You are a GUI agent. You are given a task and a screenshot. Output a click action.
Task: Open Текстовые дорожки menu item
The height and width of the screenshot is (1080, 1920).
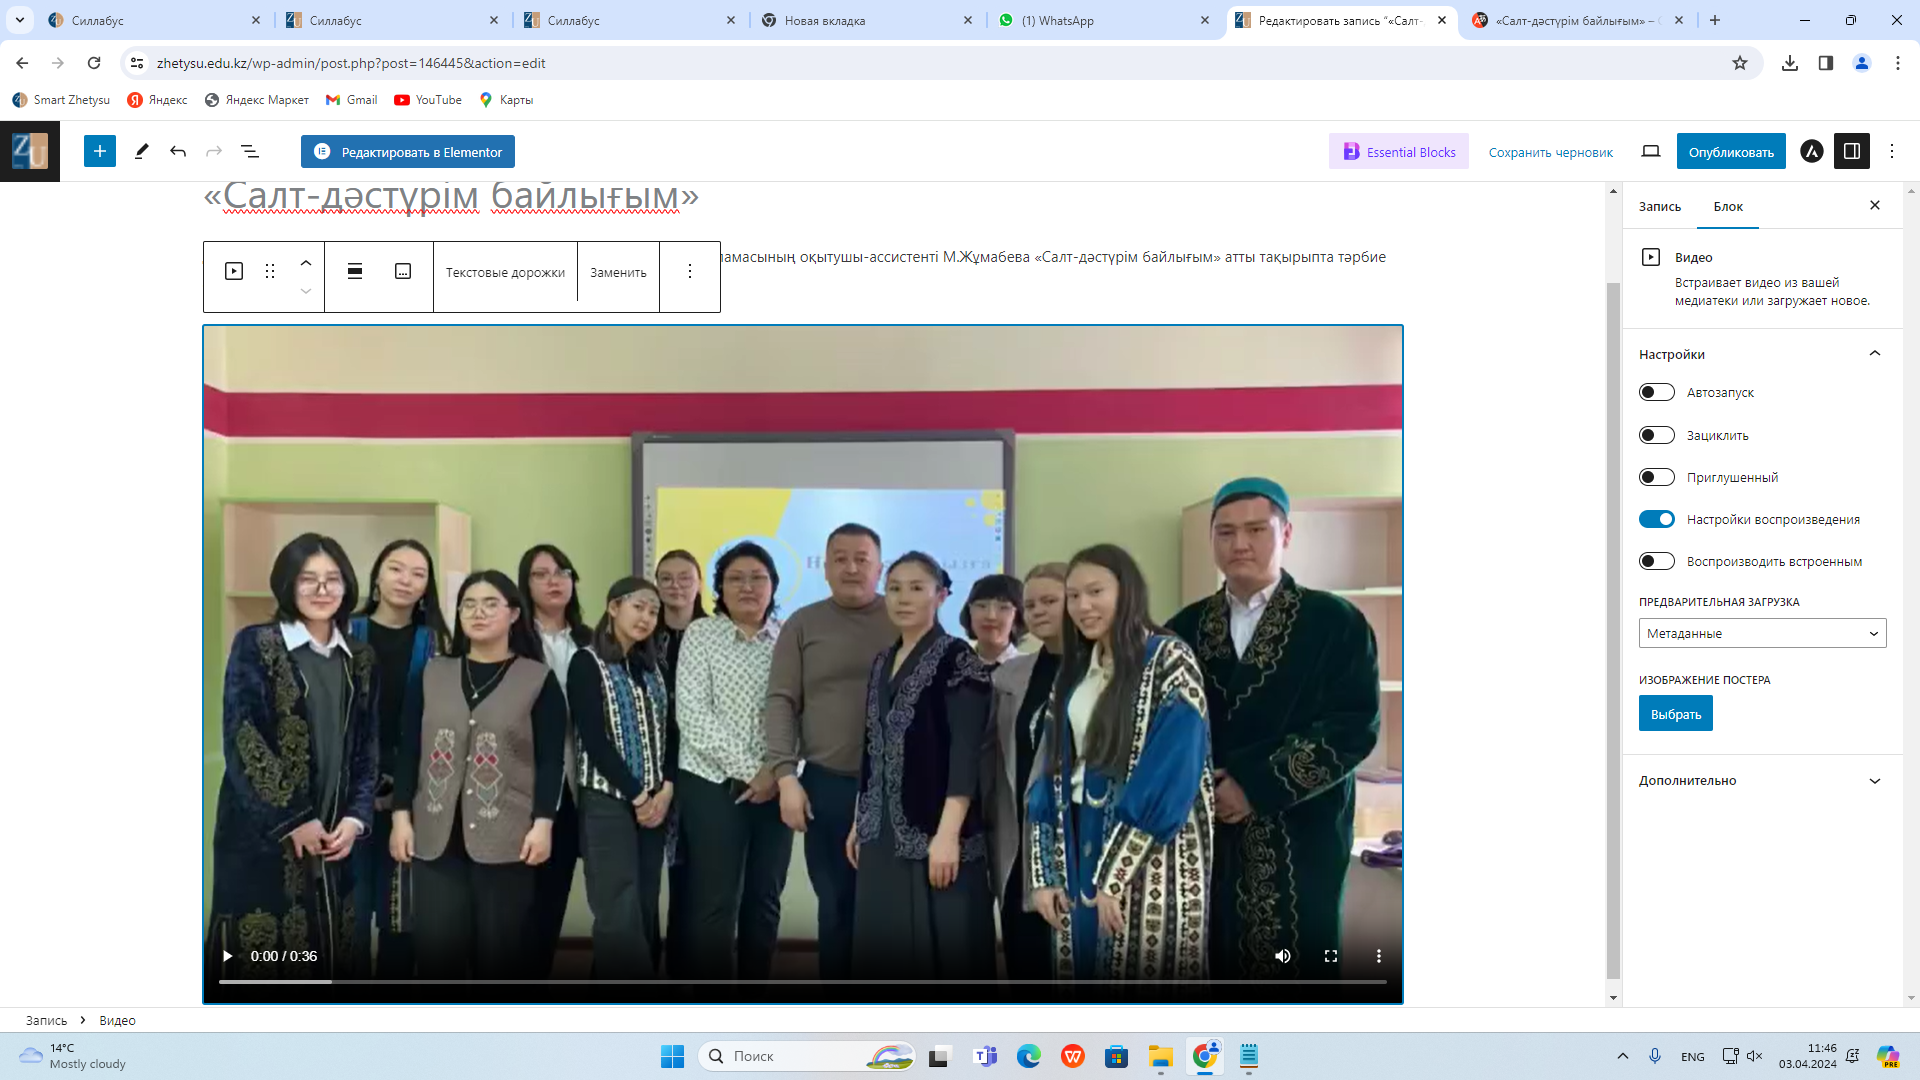(505, 272)
